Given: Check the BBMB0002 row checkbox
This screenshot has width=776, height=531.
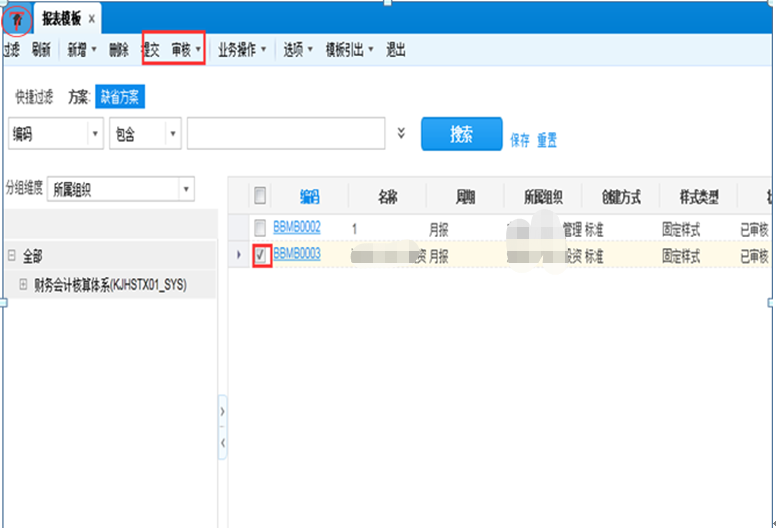Looking at the screenshot, I should click(x=260, y=228).
